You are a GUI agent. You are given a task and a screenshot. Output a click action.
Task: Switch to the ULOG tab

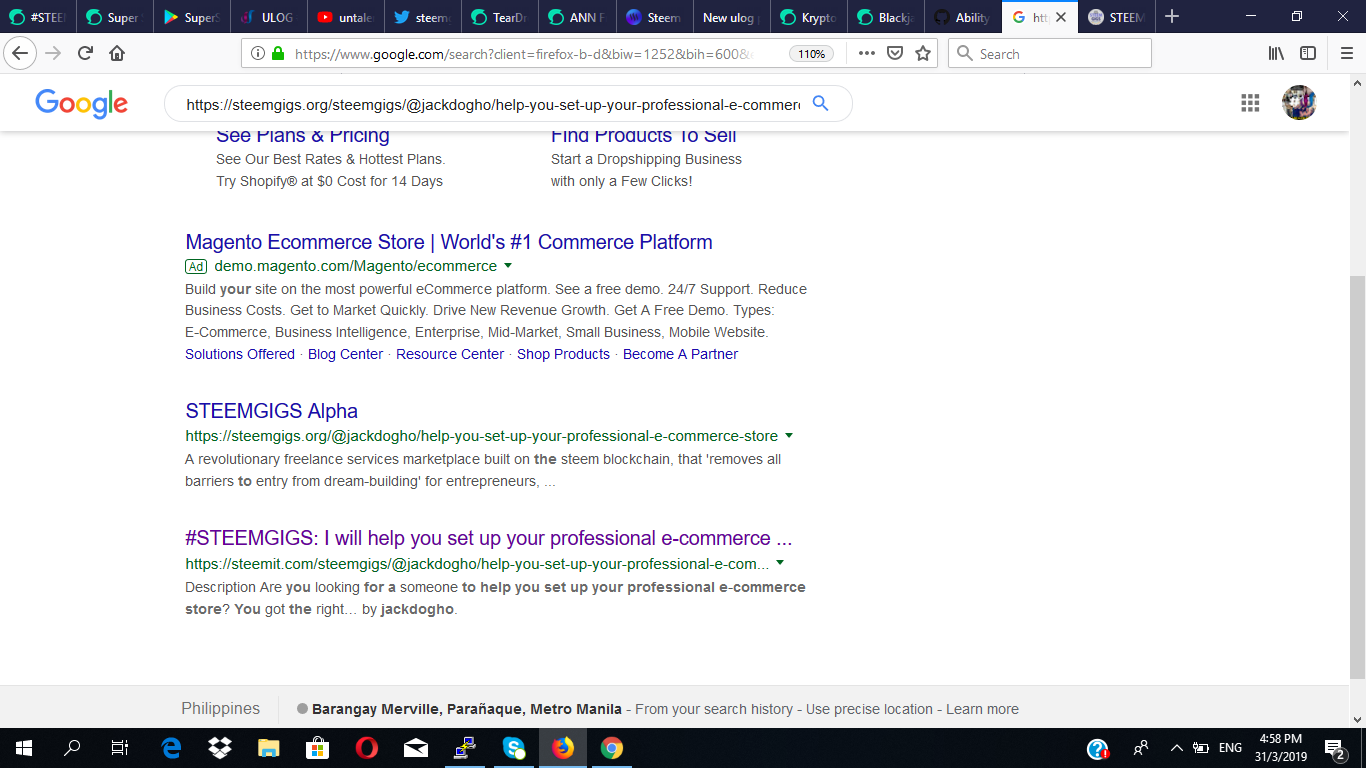click(x=270, y=17)
